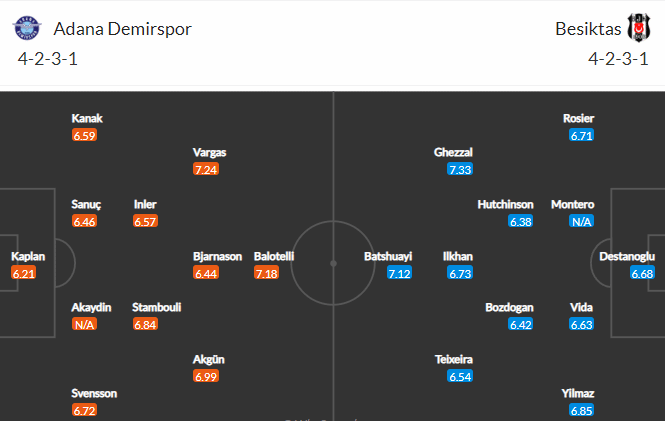This screenshot has width=665, height=421.
Task: Click Vargas player name
Action: [210, 152]
